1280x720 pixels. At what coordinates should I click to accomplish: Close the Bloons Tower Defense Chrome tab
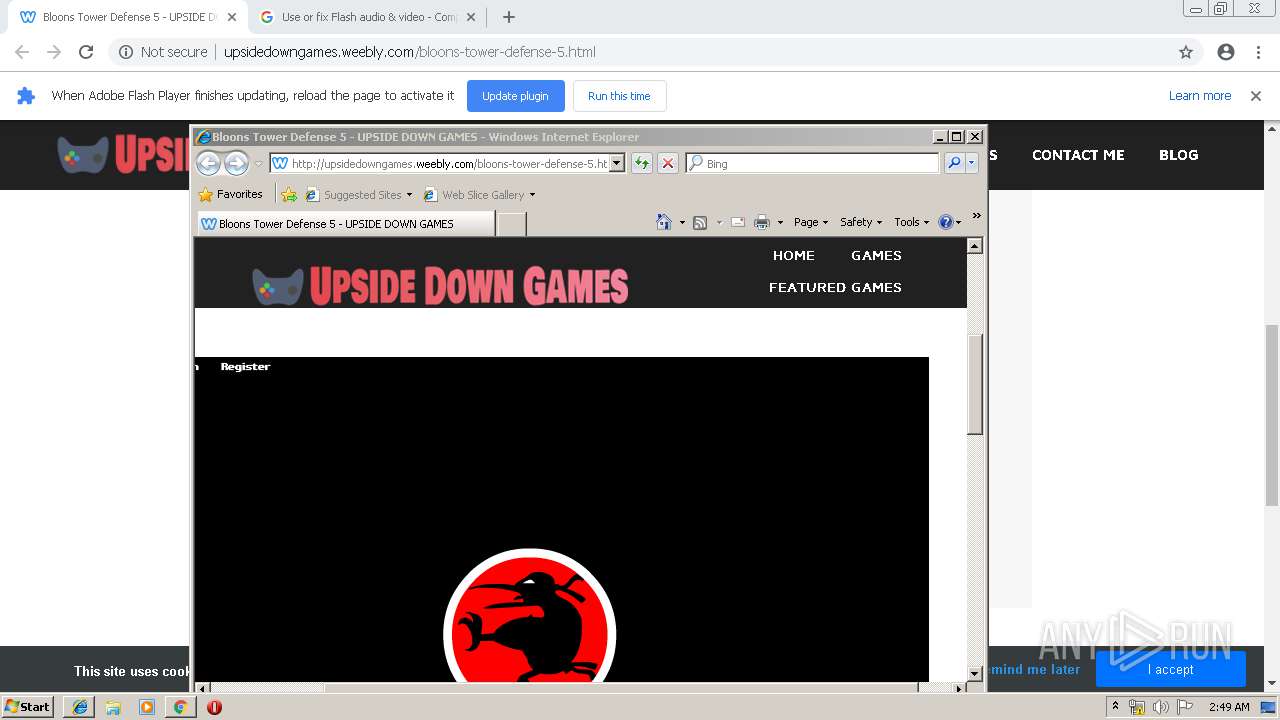click(x=232, y=17)
